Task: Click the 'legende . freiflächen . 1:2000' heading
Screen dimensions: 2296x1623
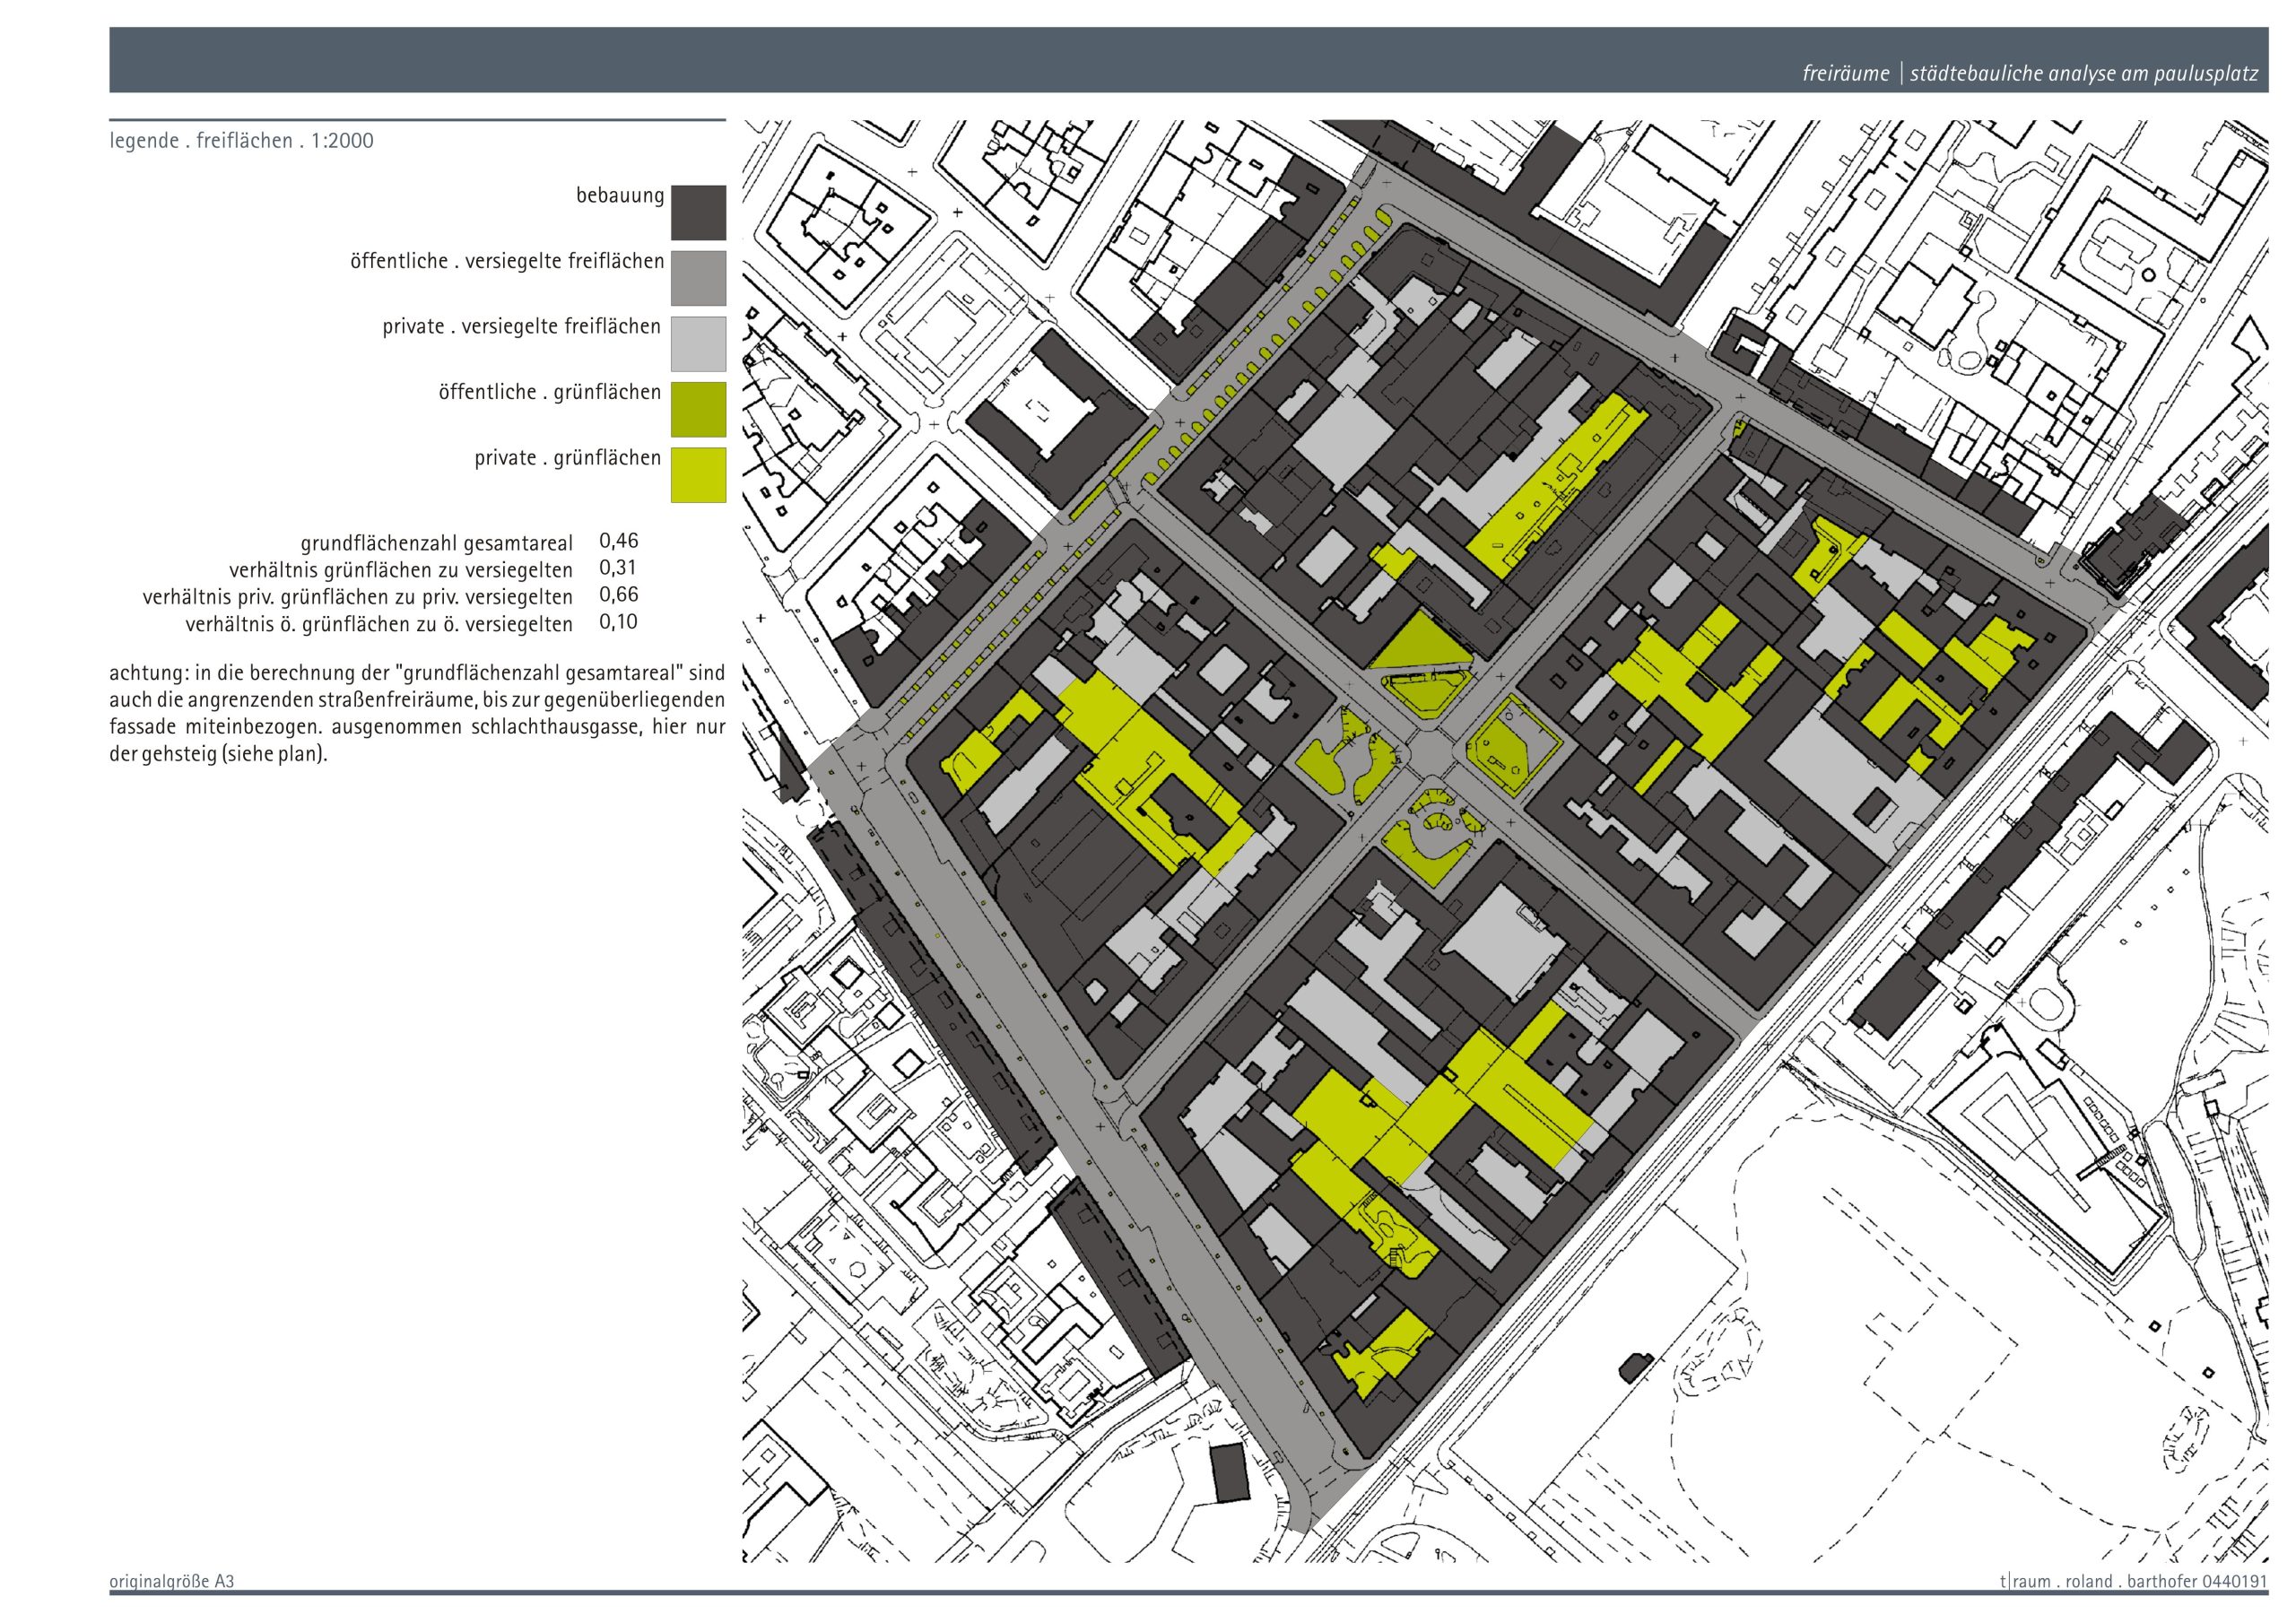Action: point(241,141)
